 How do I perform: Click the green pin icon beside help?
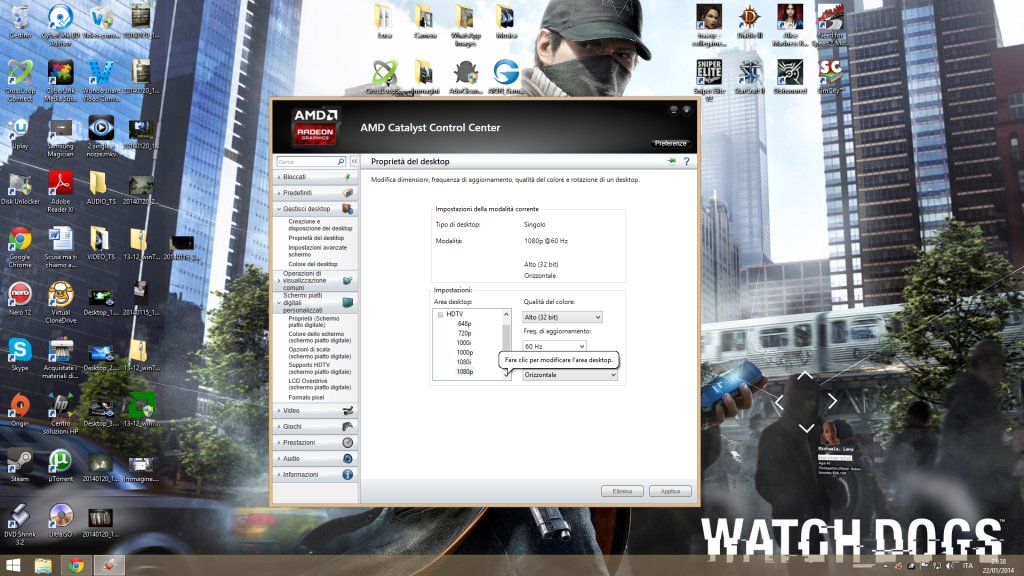tap(671, 161)
